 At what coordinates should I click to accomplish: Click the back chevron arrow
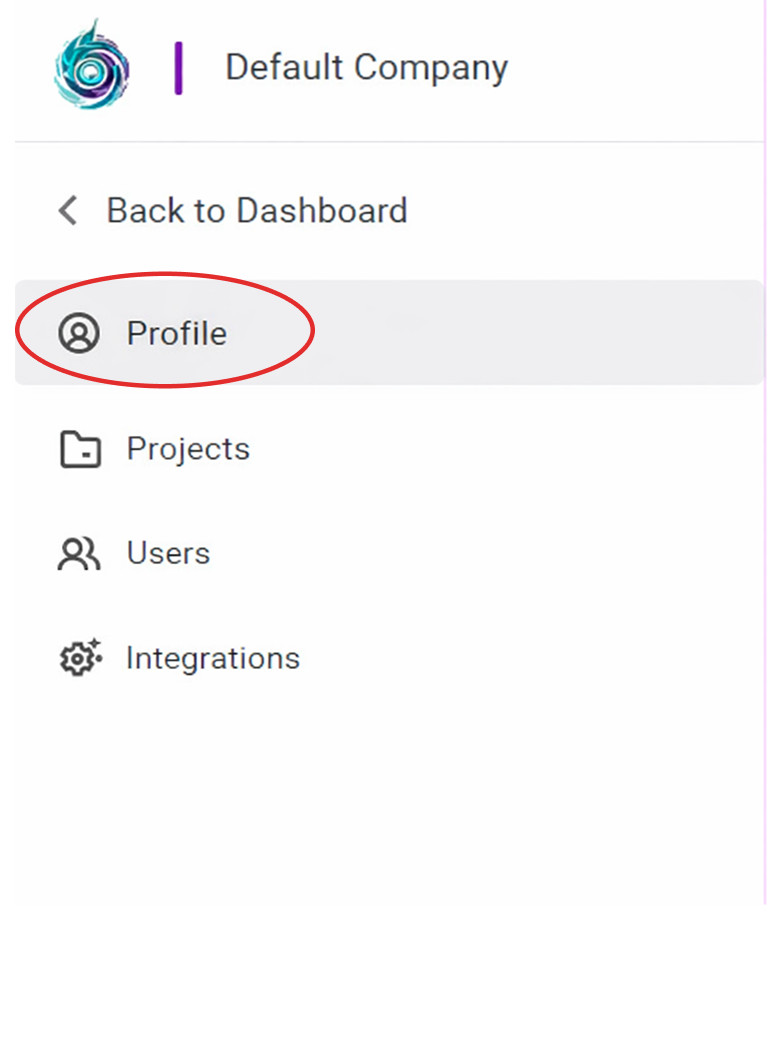click(x=68, y=211)
